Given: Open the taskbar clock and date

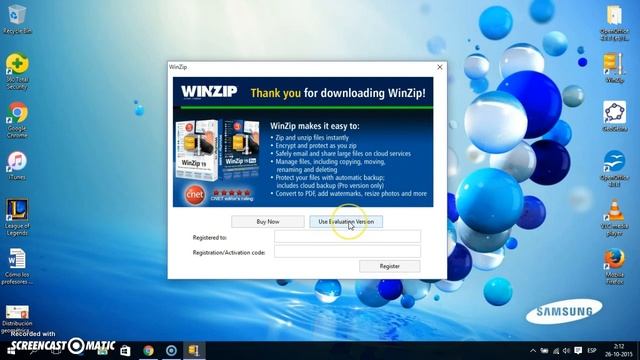Looking at the screenshot, I should click(x=619, y=351).
